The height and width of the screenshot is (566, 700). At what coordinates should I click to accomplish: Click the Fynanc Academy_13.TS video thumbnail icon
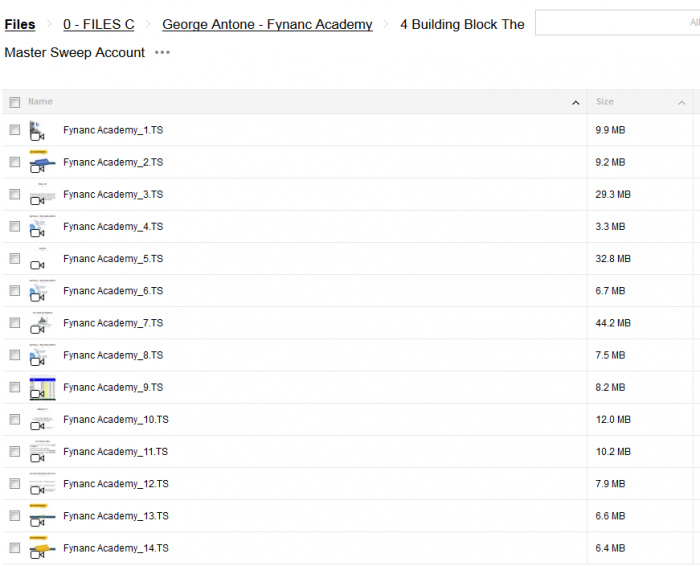point(42,516)
